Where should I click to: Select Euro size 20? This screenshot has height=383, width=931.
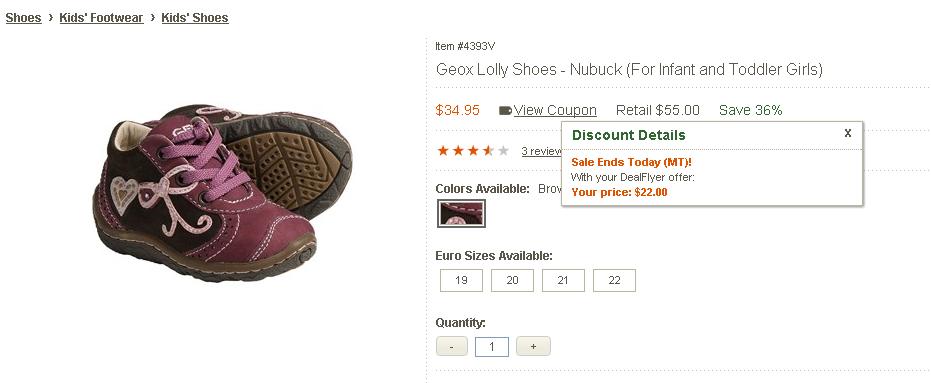point(512,280)
